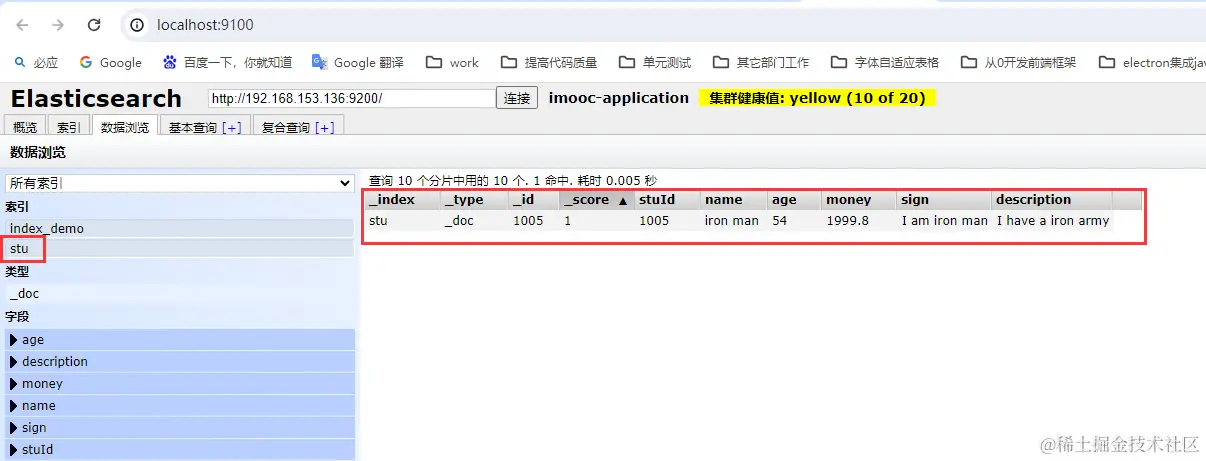Expand the sign field filter
The height and width of the screenshot is (461, 1206).
tap(180, 428)
